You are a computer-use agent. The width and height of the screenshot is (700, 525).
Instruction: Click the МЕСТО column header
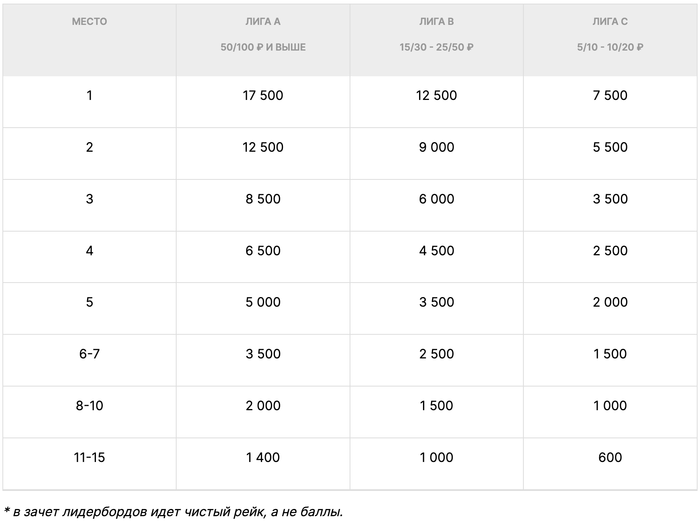[89, 21]
